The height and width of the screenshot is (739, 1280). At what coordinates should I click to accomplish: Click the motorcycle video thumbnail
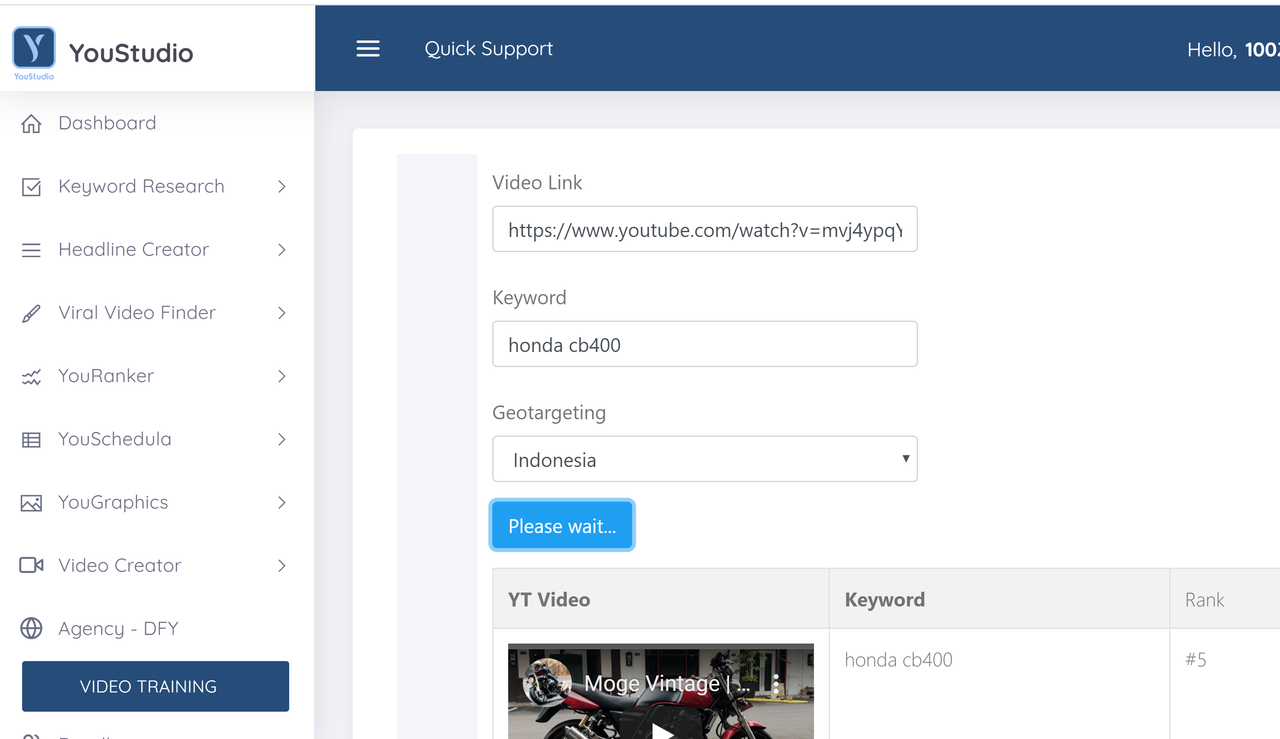(x=661, y=692)
